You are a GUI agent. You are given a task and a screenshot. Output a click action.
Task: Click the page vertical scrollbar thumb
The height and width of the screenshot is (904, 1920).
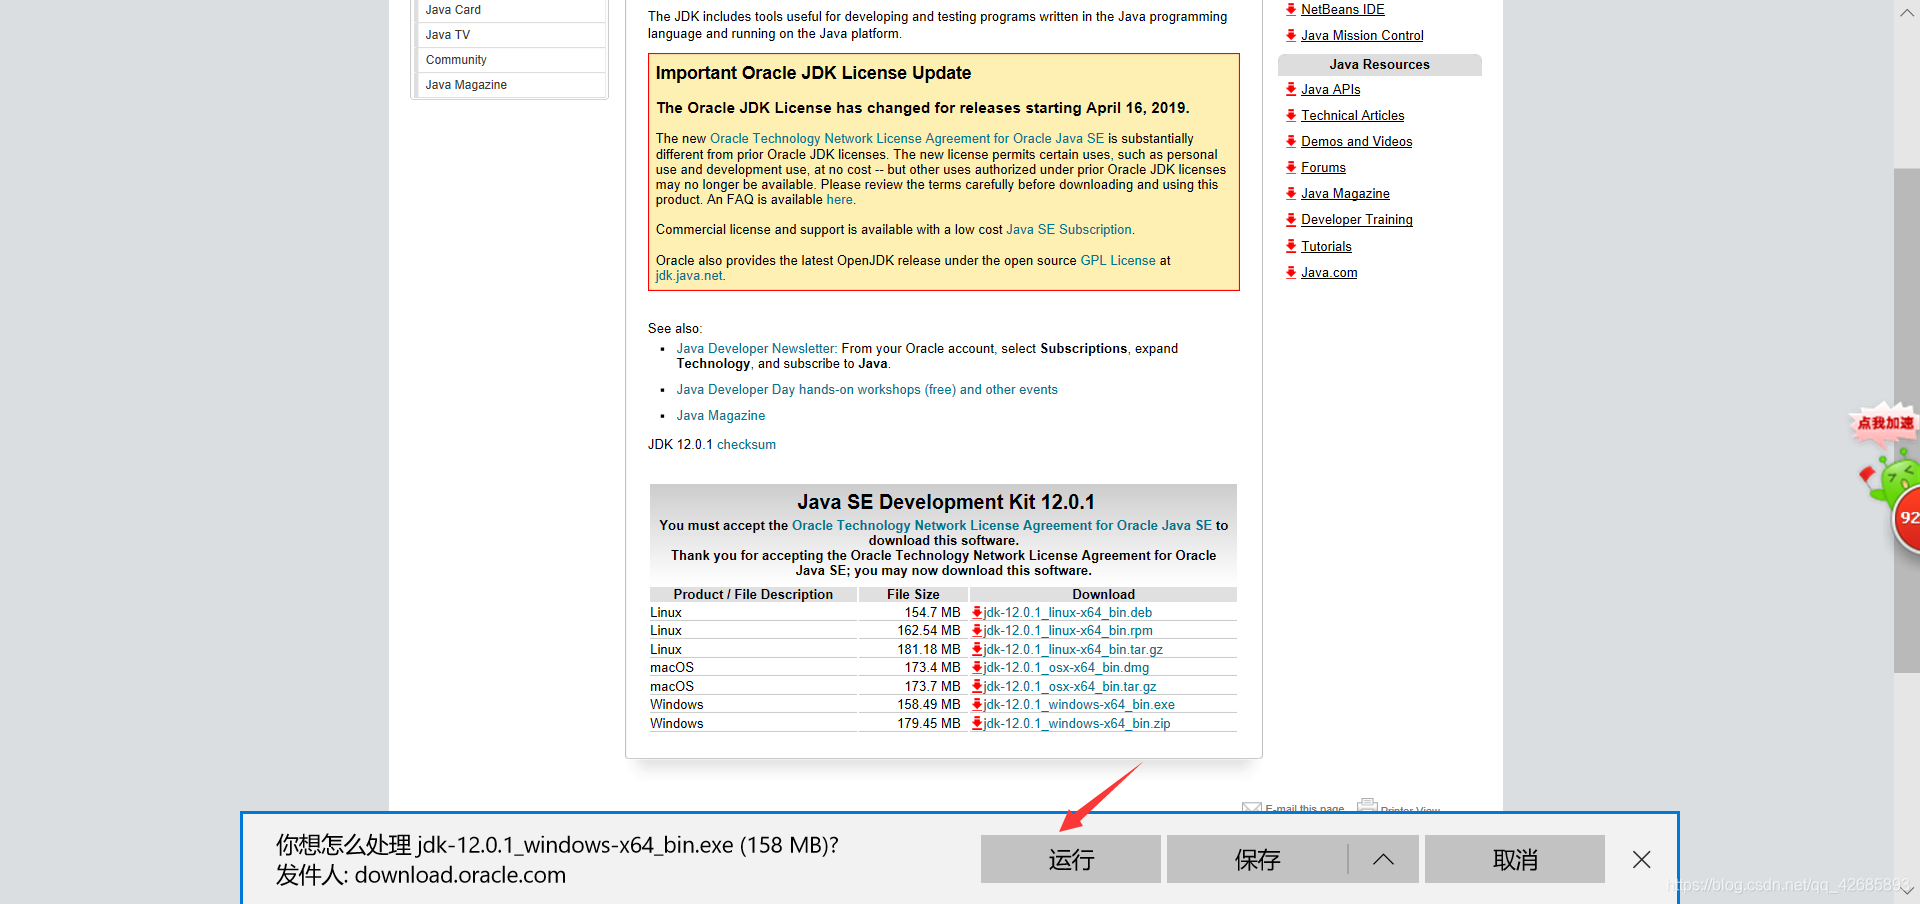1906,420
